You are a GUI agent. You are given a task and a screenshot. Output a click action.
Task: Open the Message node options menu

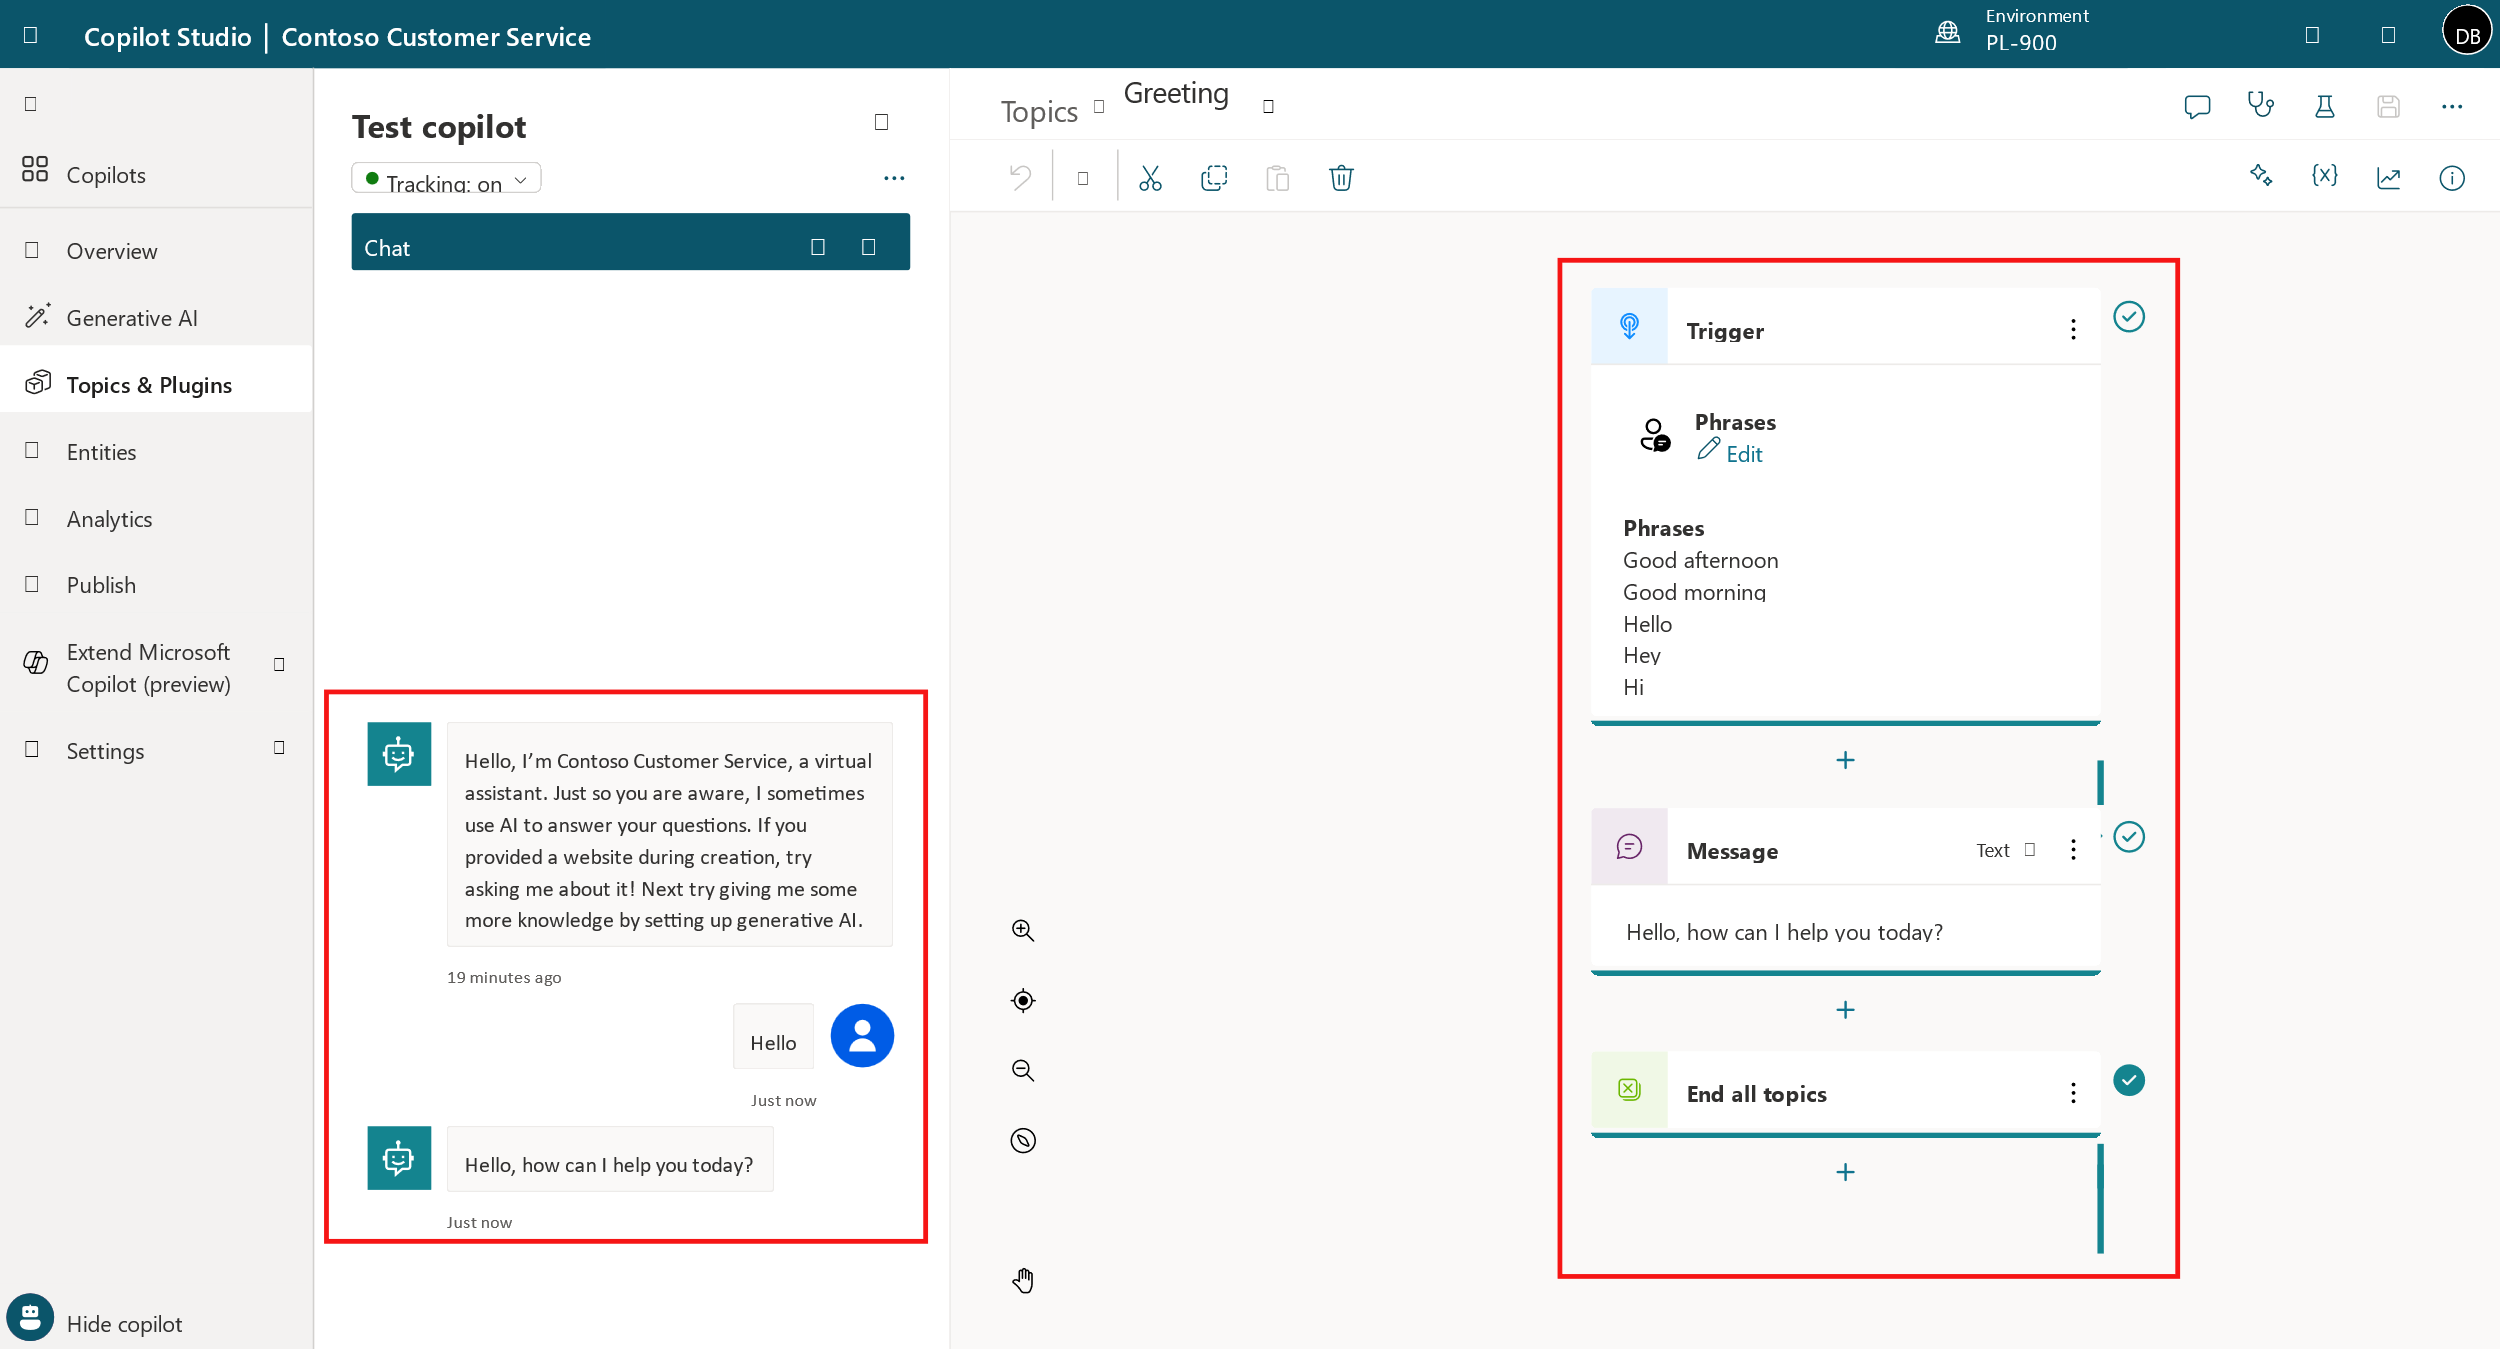pyautogui.click(x=2073, y=850)
